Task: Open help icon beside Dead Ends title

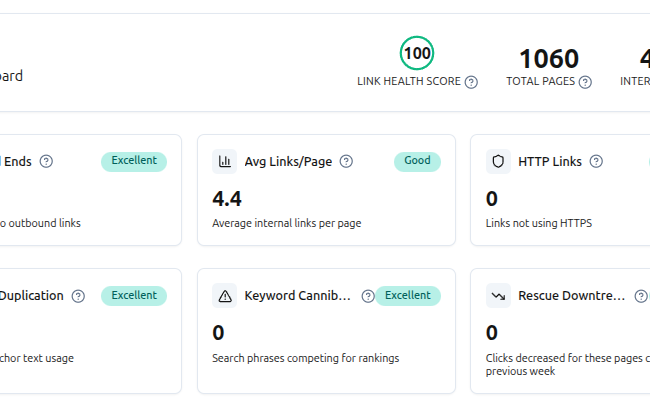Action: pyautogui.click(x=46, y=161)
